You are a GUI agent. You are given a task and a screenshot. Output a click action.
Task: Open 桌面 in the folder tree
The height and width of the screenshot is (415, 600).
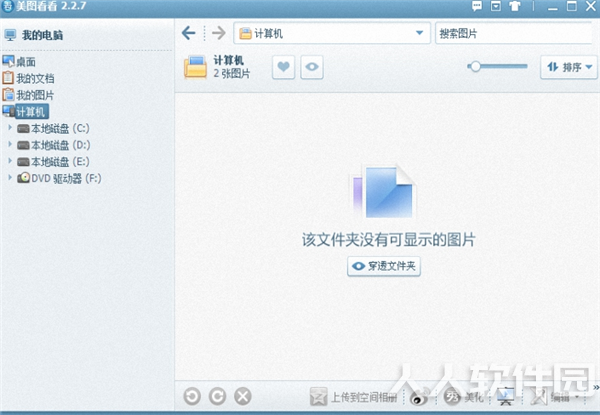[x=19, y=62]
